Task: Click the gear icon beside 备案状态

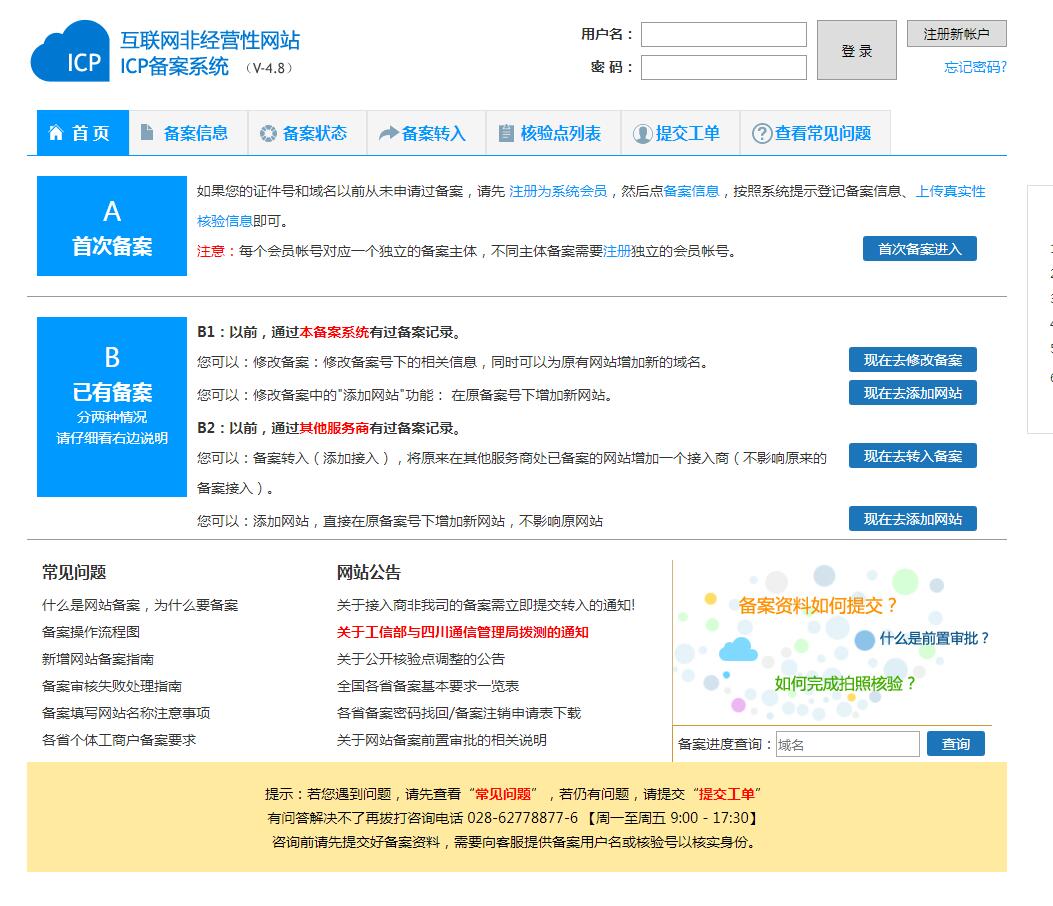Action: pos(268,134)
